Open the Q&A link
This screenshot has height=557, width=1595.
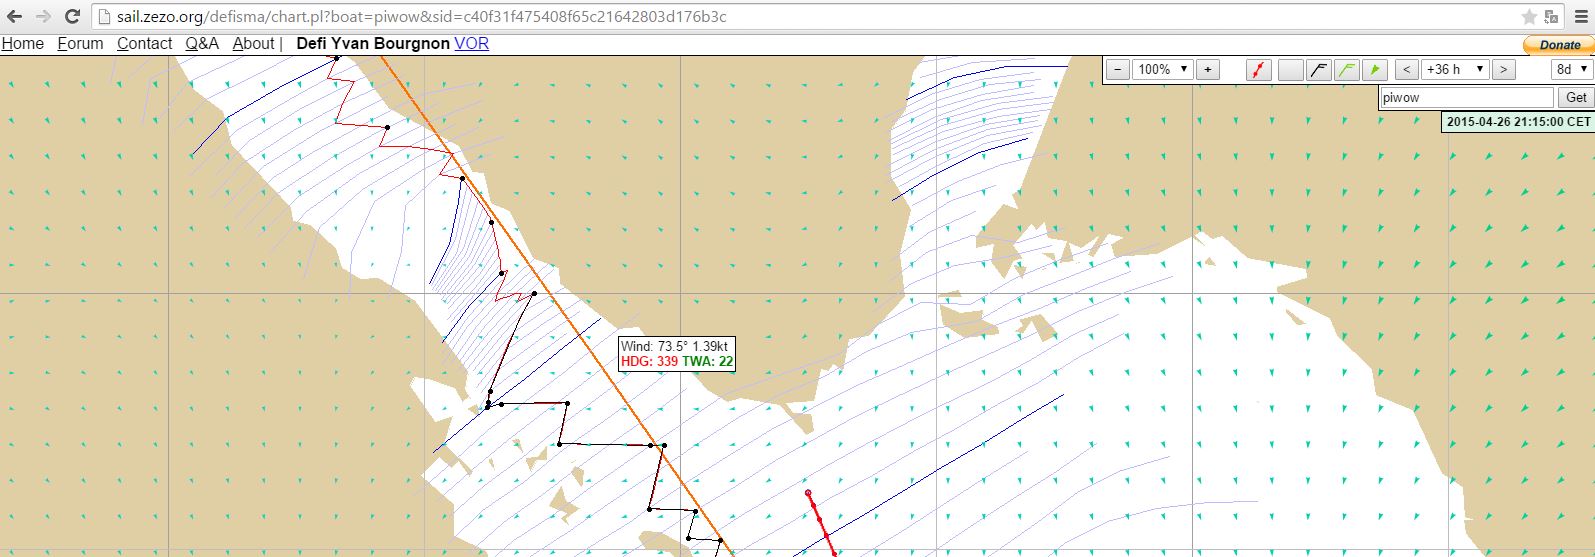pos(202,43)
